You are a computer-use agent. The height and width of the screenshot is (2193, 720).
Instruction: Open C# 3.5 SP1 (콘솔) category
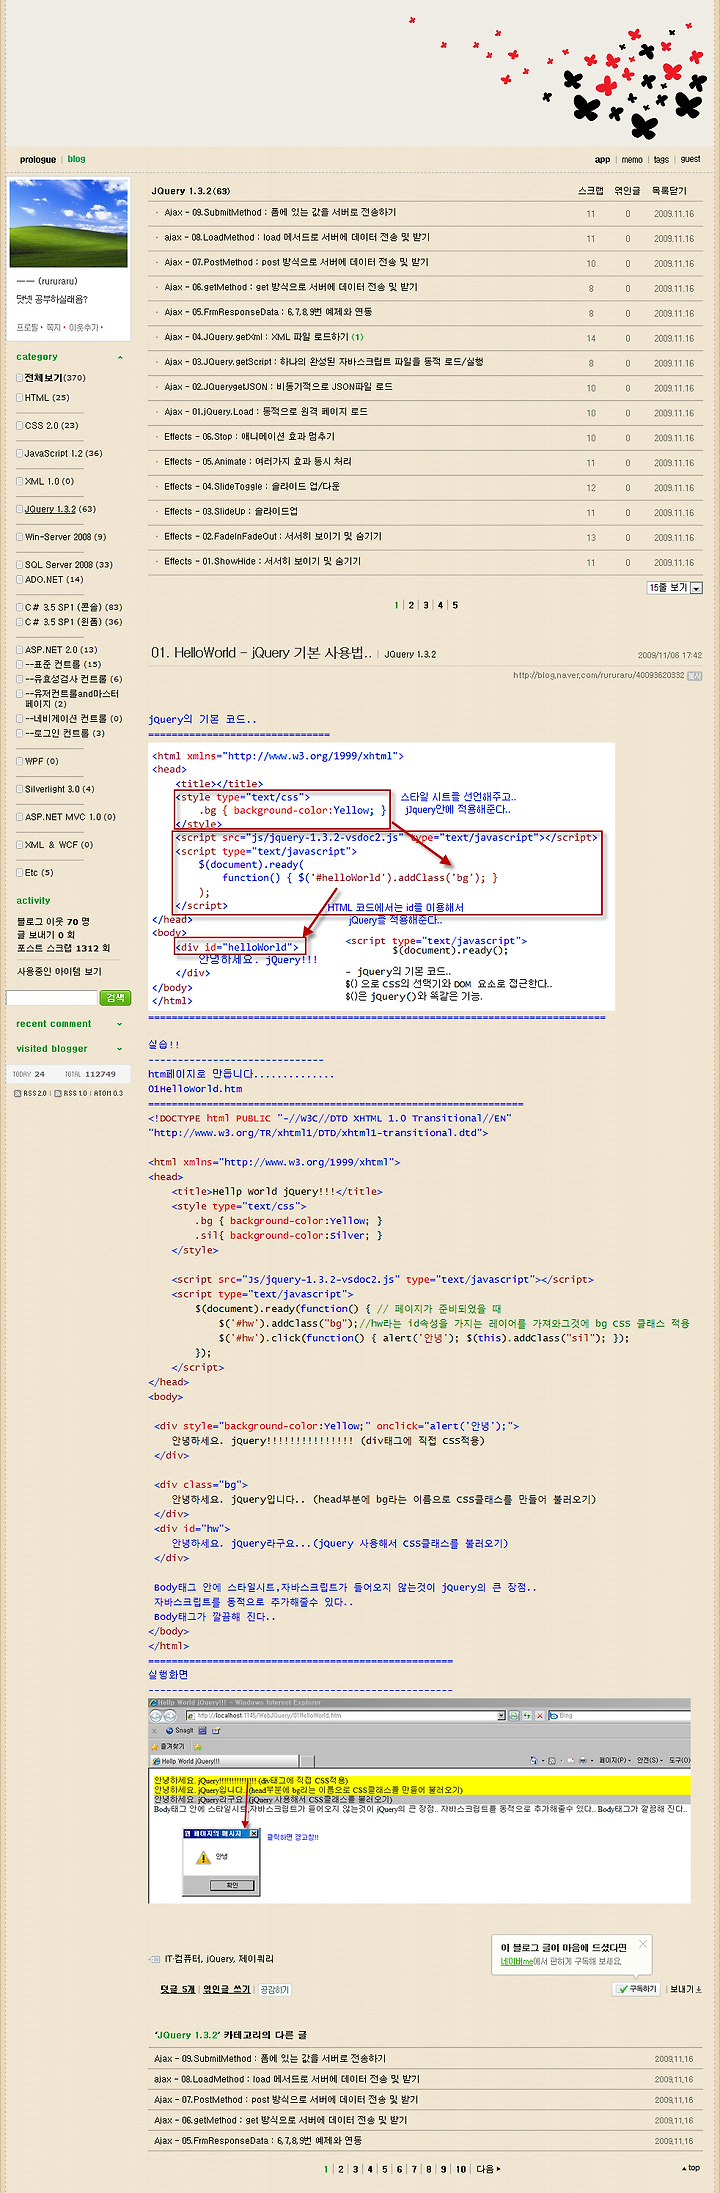[73, 607]
